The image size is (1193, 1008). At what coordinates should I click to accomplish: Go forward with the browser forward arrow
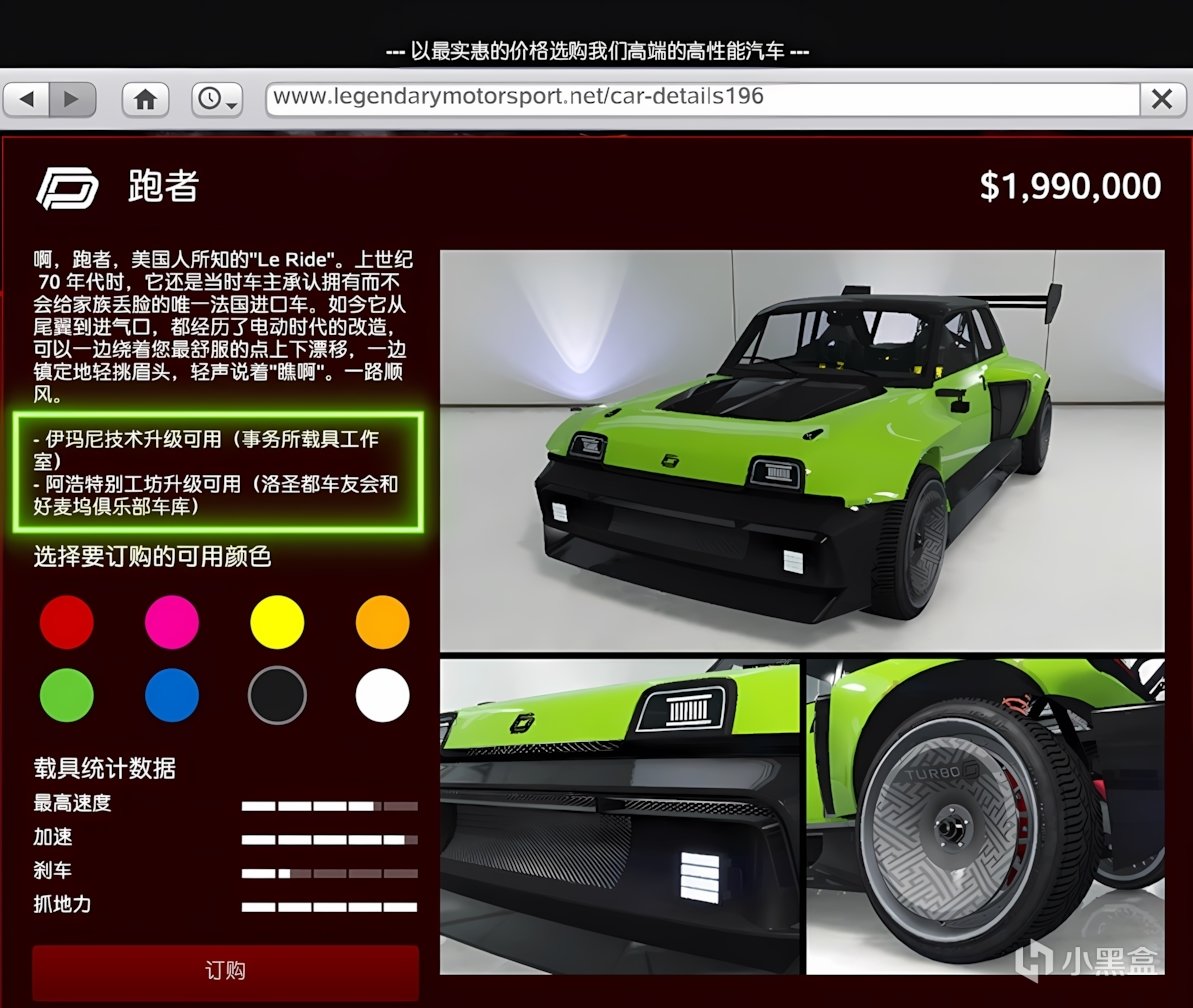(72, 99)
